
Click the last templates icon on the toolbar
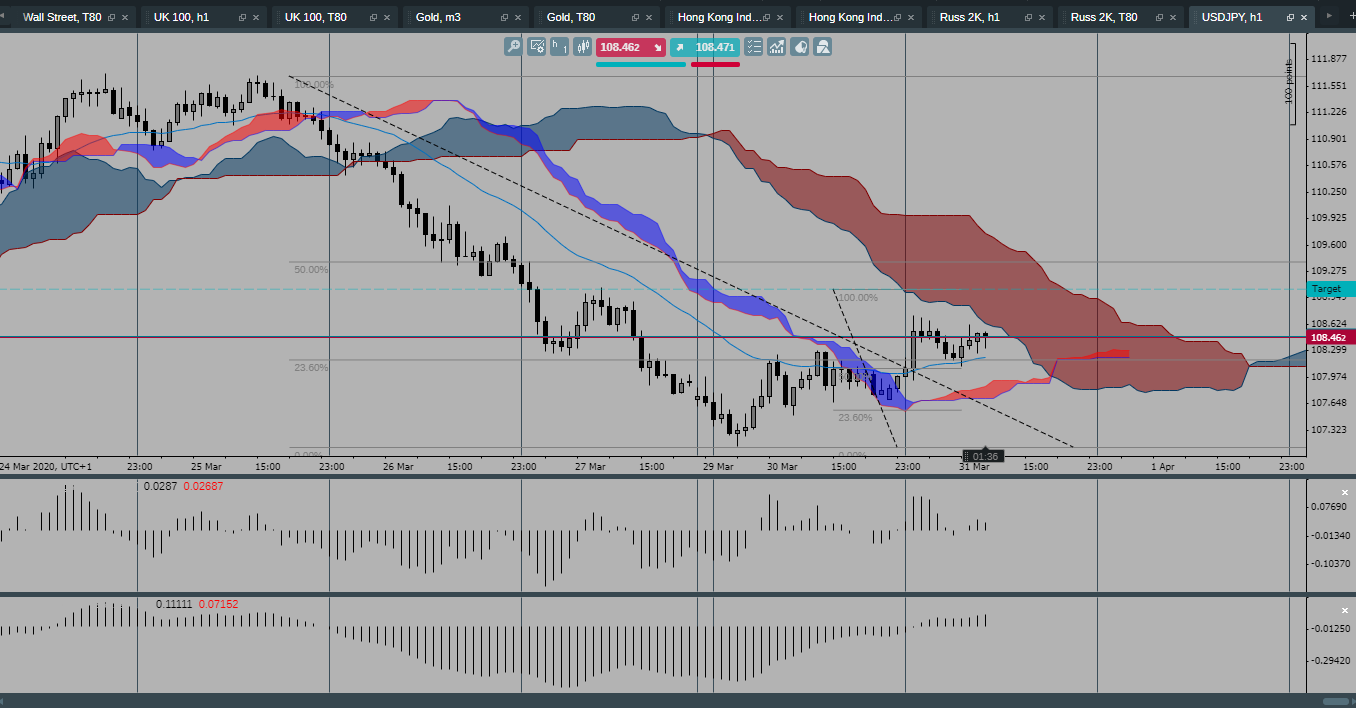tap(822, 46)
